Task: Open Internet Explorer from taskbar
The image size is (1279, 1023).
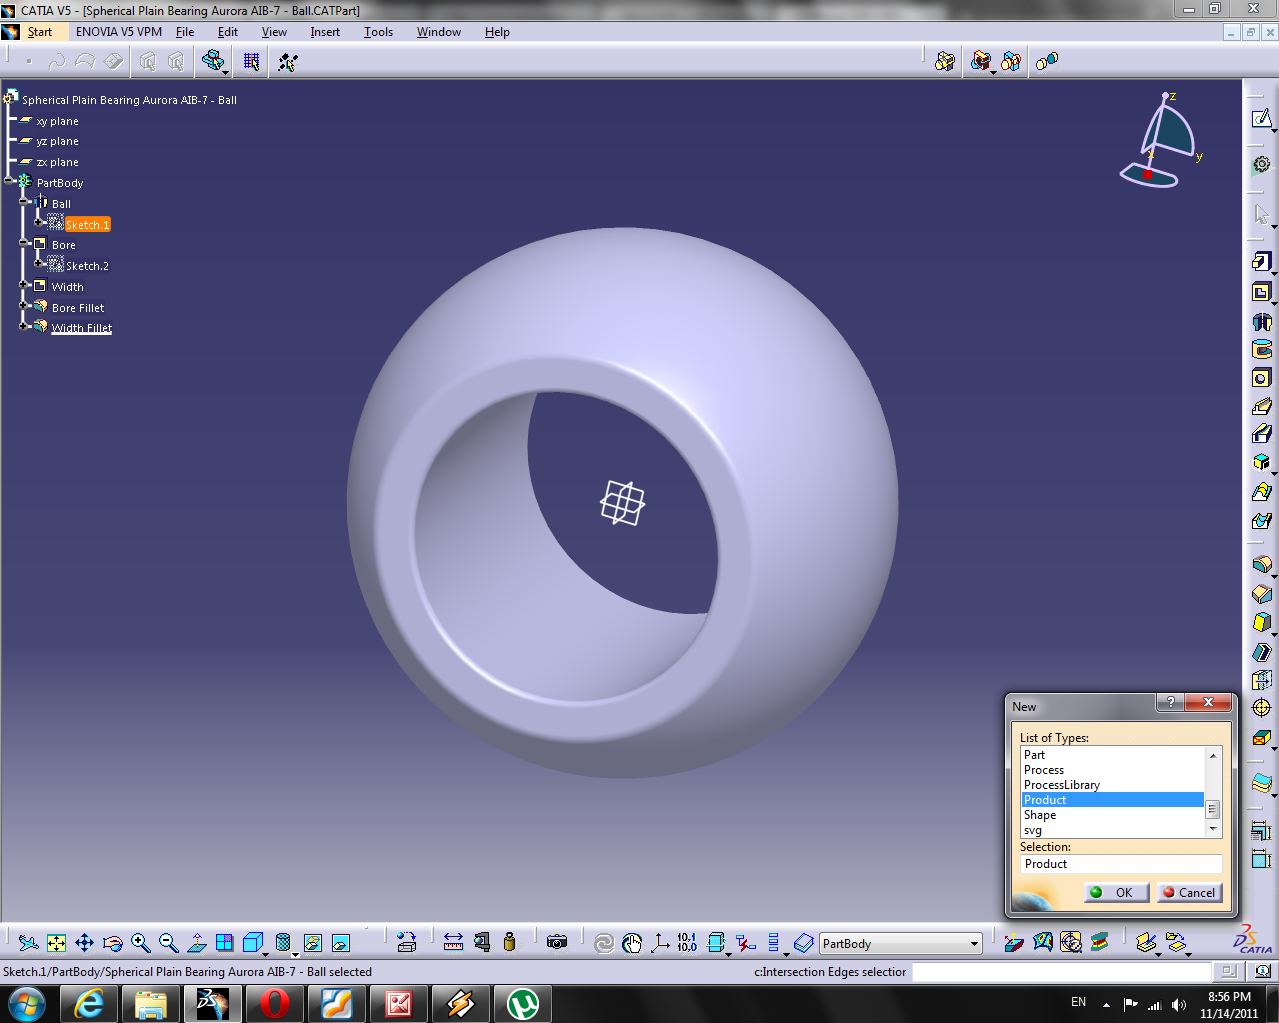Action: [x=89, y=1004]
